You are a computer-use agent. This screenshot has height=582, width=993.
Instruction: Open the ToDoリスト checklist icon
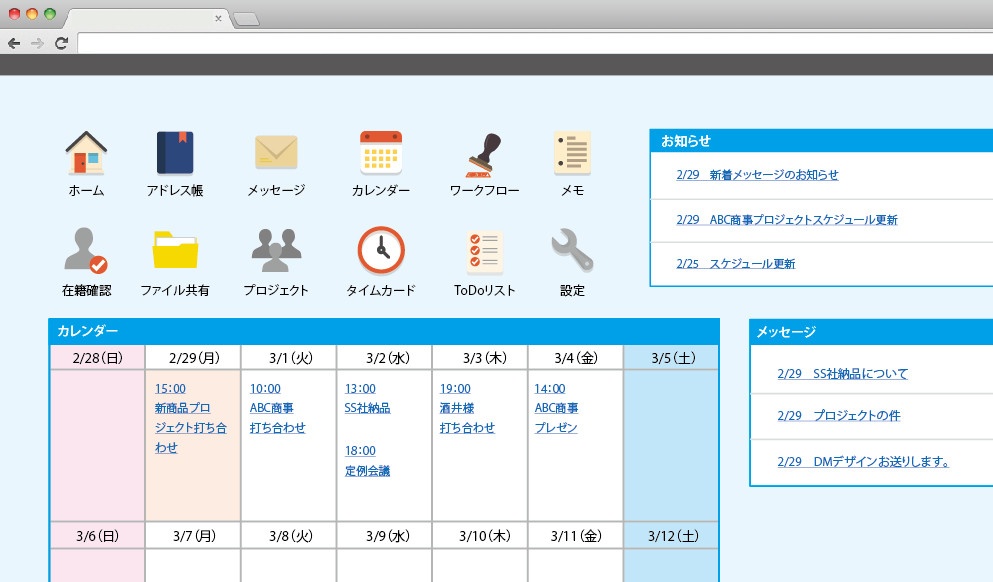pyautogui.click(x=484, y=252)
